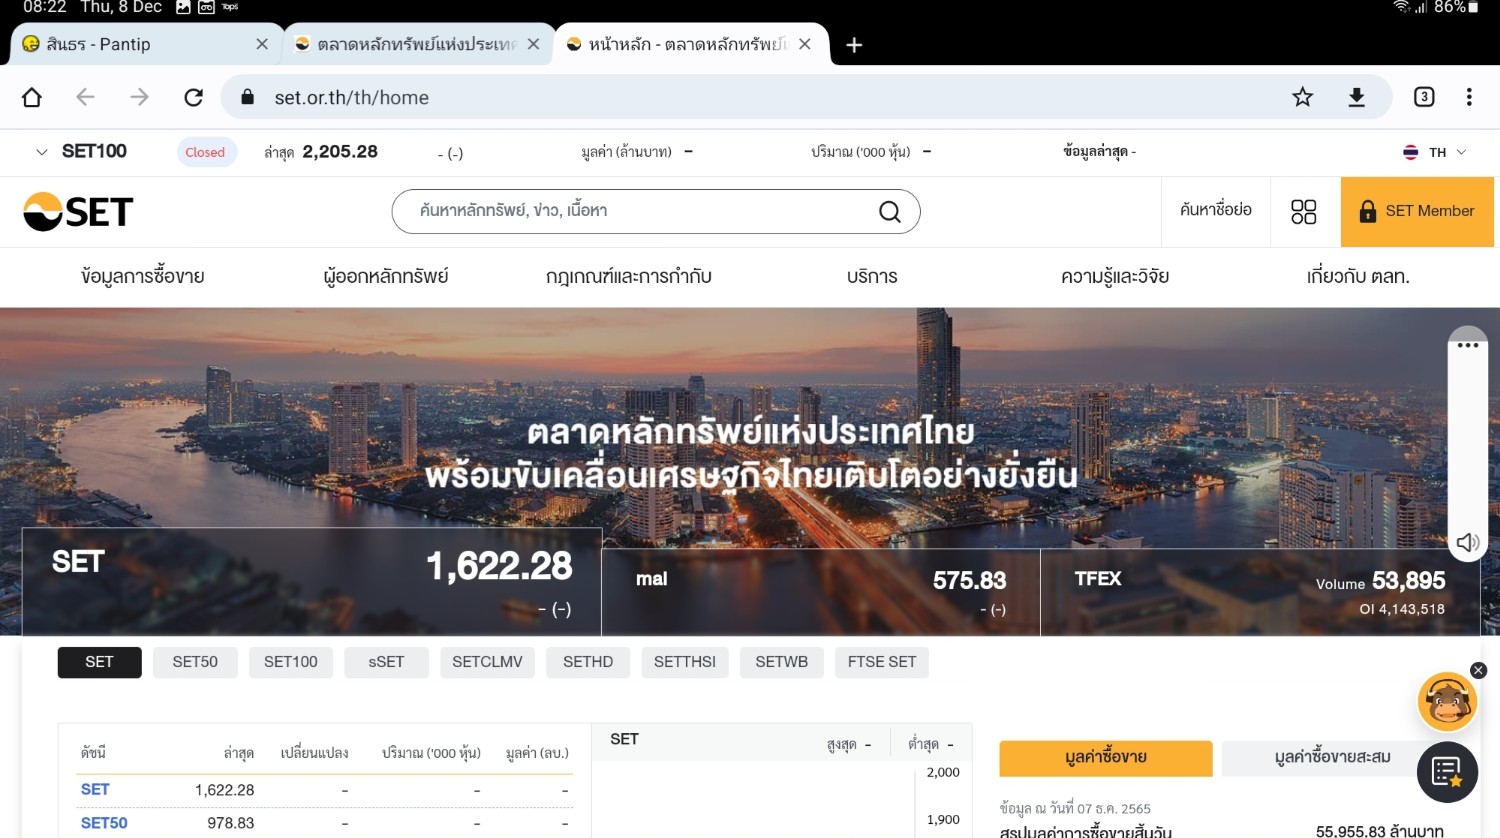Open บริการ menu

872,276
